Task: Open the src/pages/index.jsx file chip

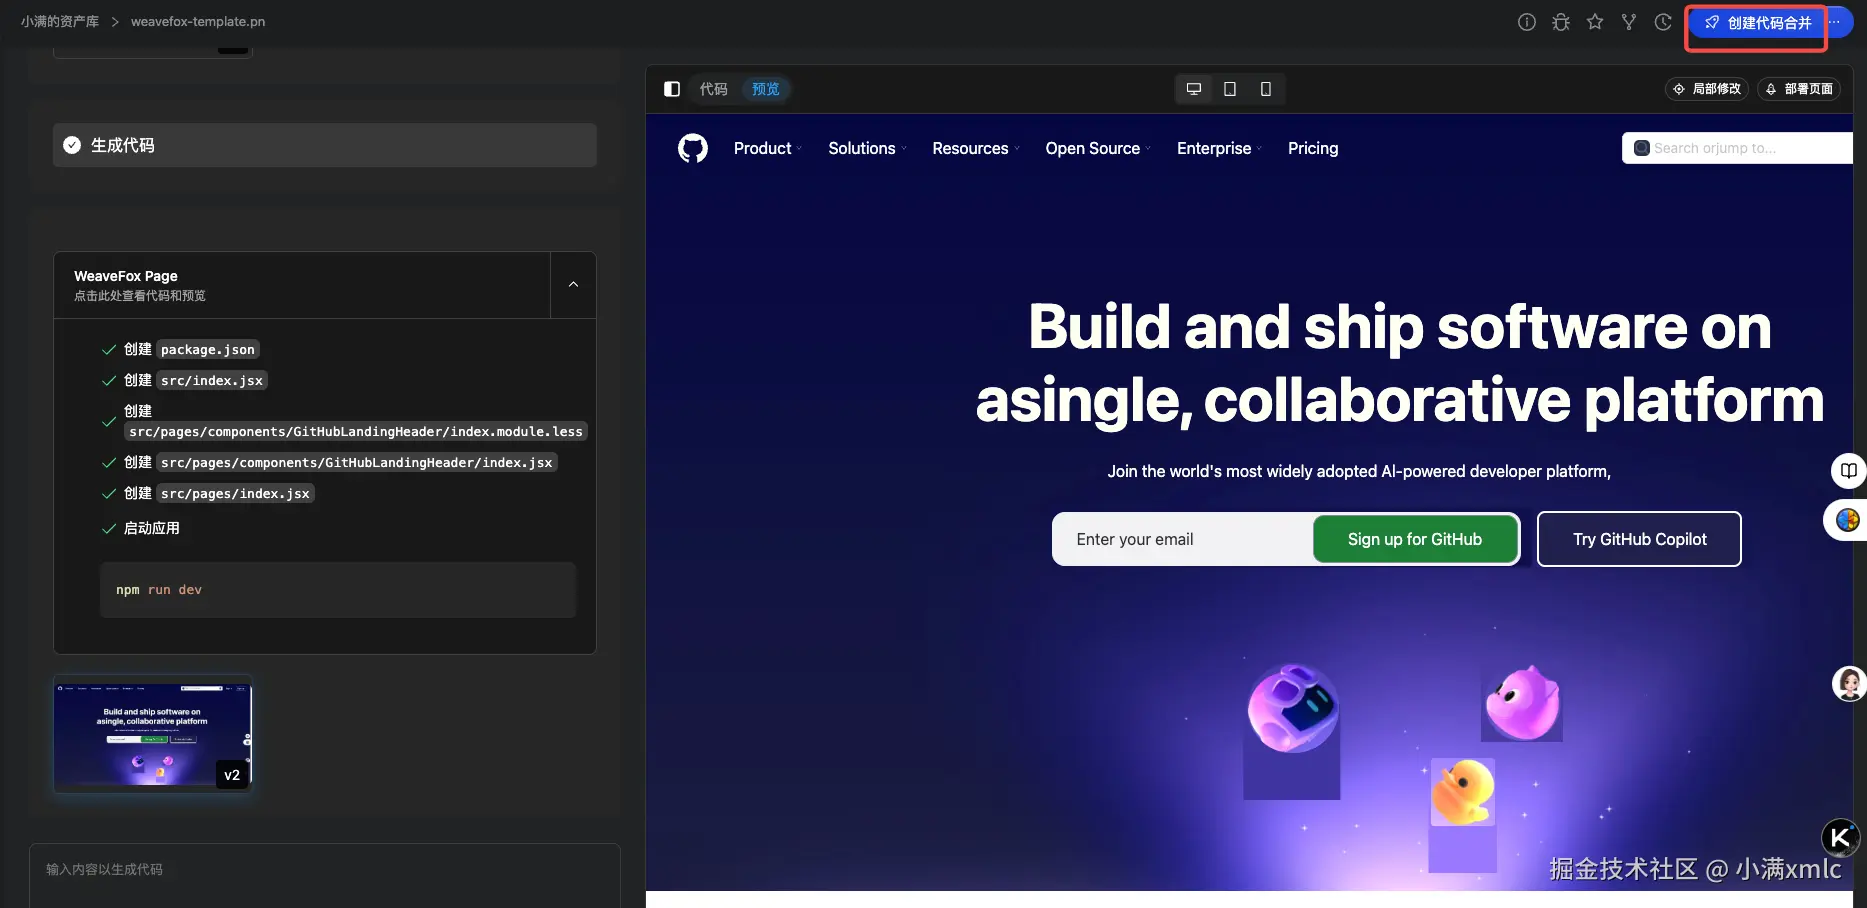Action: [x=235, y=493]
